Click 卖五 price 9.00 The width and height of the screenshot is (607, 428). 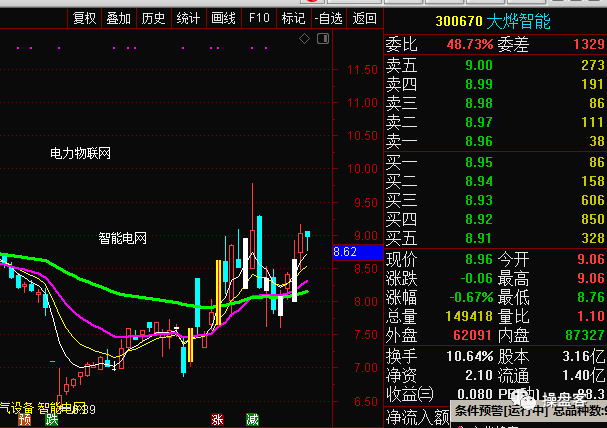(479, 65)
